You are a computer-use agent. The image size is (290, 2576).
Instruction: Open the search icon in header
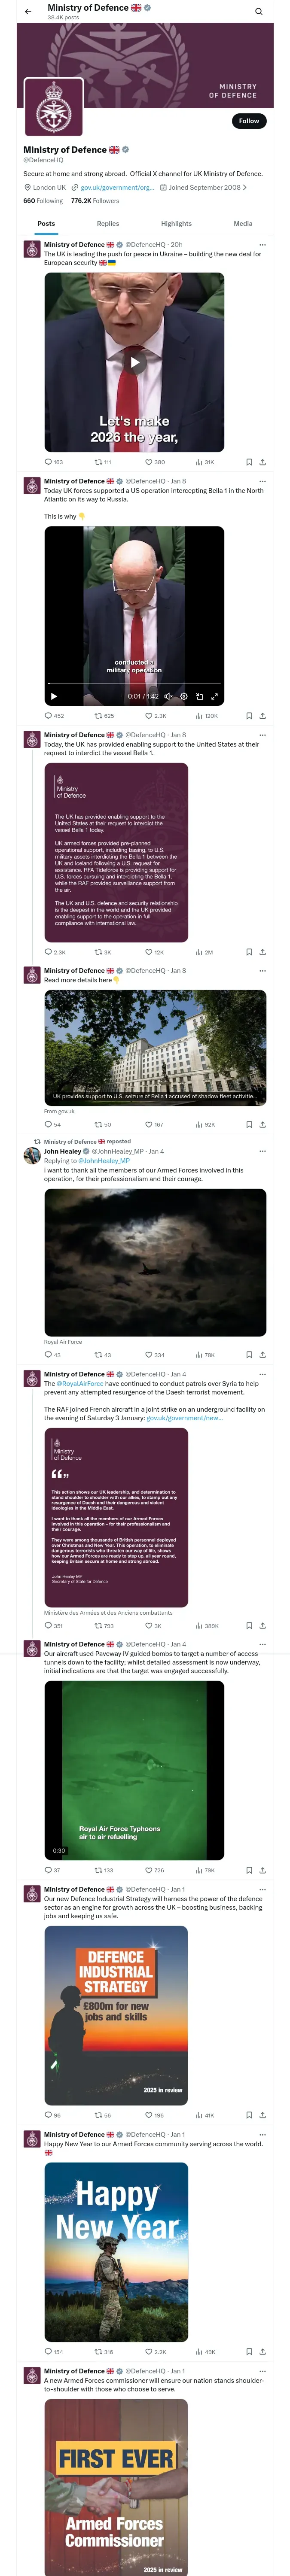258,11
